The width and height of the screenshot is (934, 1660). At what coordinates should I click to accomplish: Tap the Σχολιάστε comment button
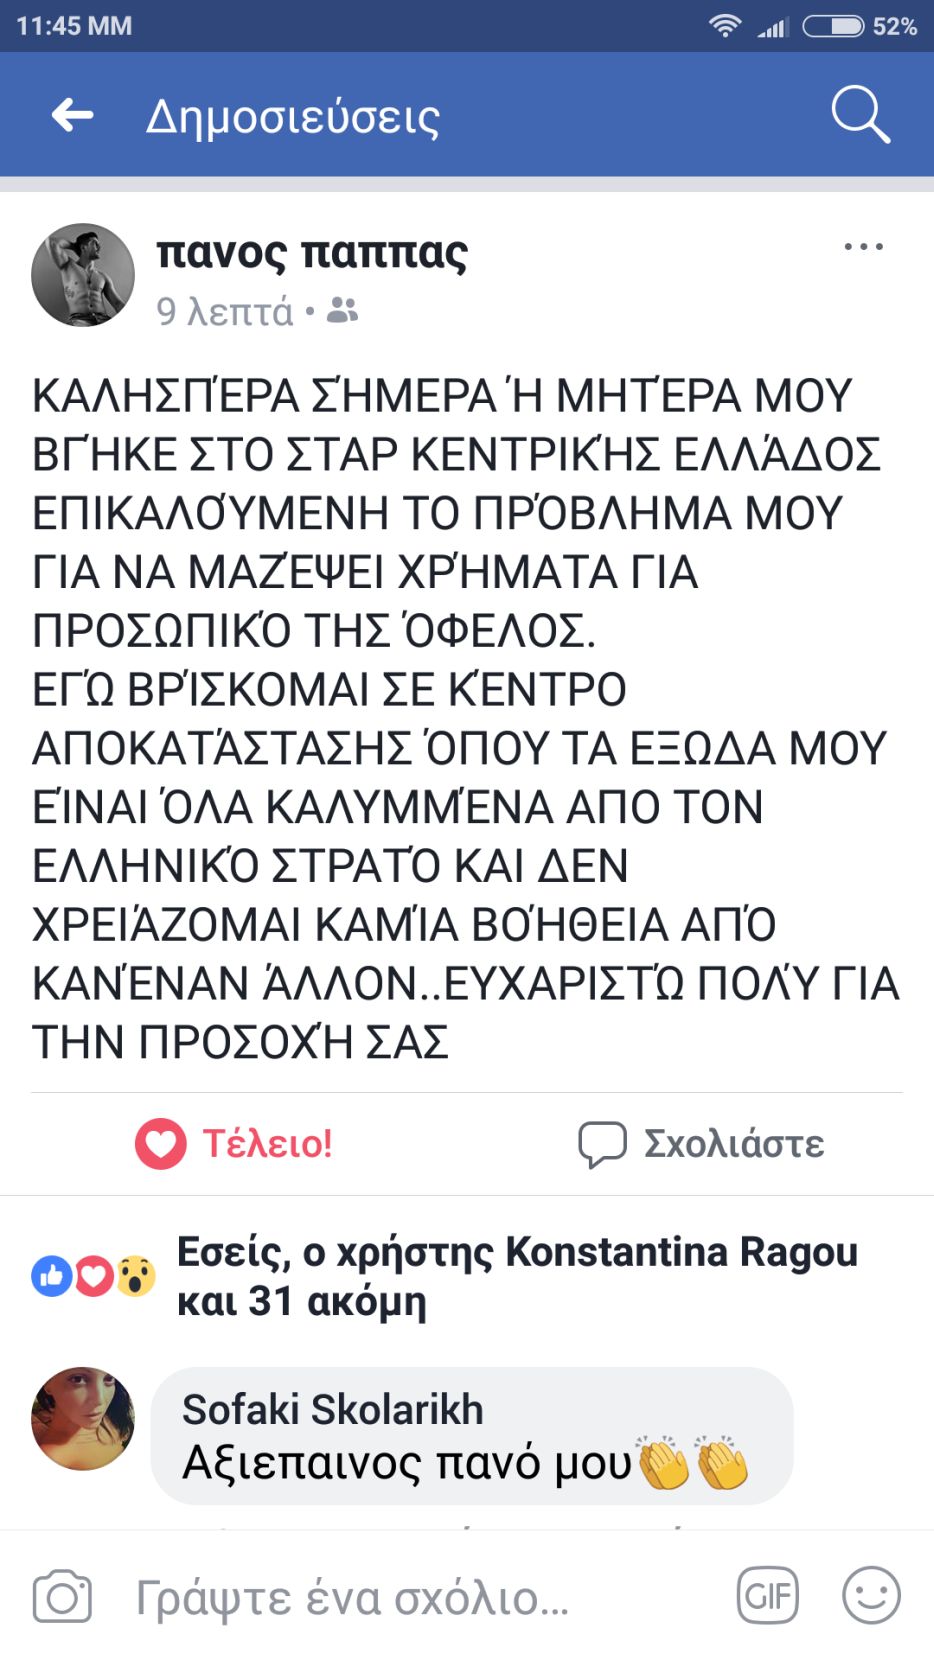click(700, 1143)
